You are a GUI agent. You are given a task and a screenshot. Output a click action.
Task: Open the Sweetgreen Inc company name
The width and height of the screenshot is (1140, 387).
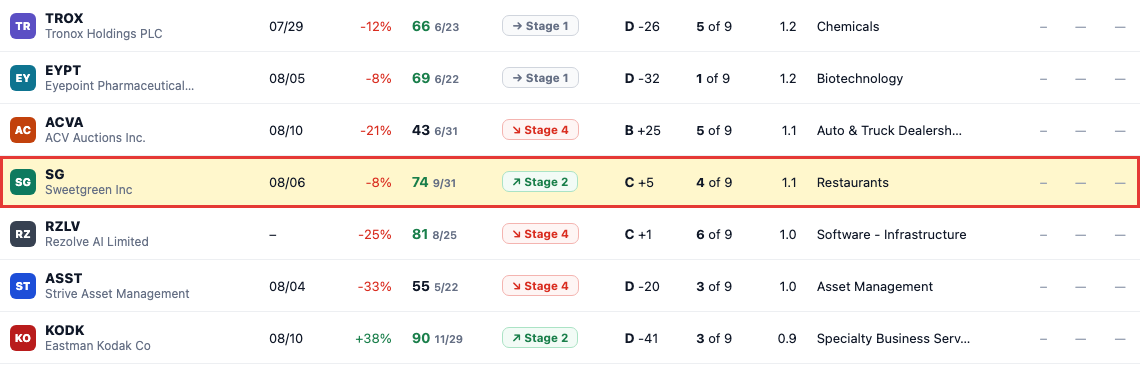(89, 190)
